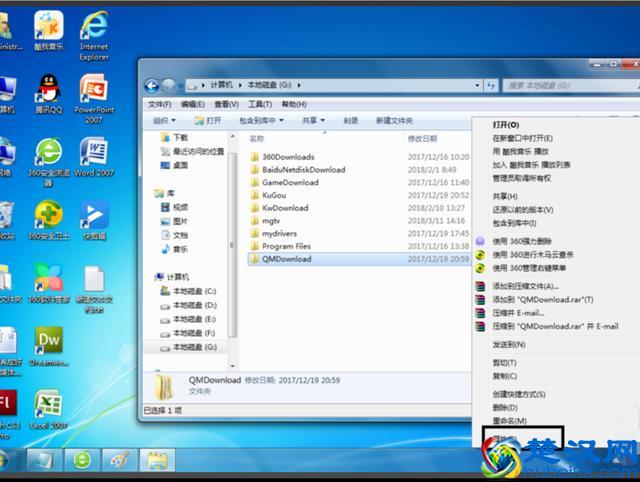Choose 剪切(T) in the context menu
Image resolution: width=640 pixels, height=482 pixels.
click(x=504, y=363)
